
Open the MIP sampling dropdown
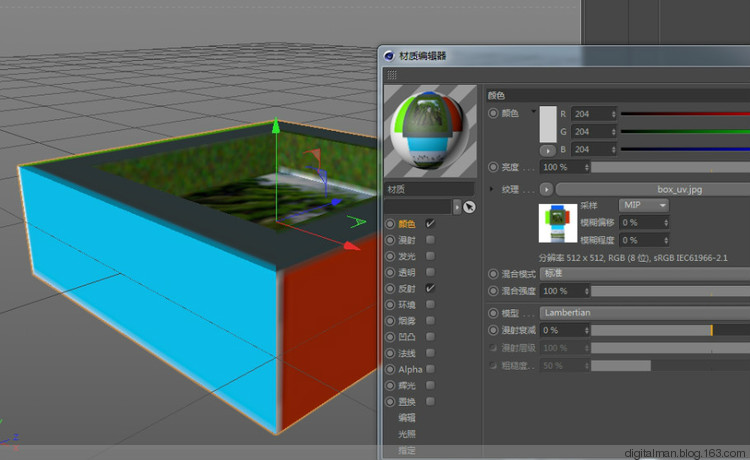[643, 205]
